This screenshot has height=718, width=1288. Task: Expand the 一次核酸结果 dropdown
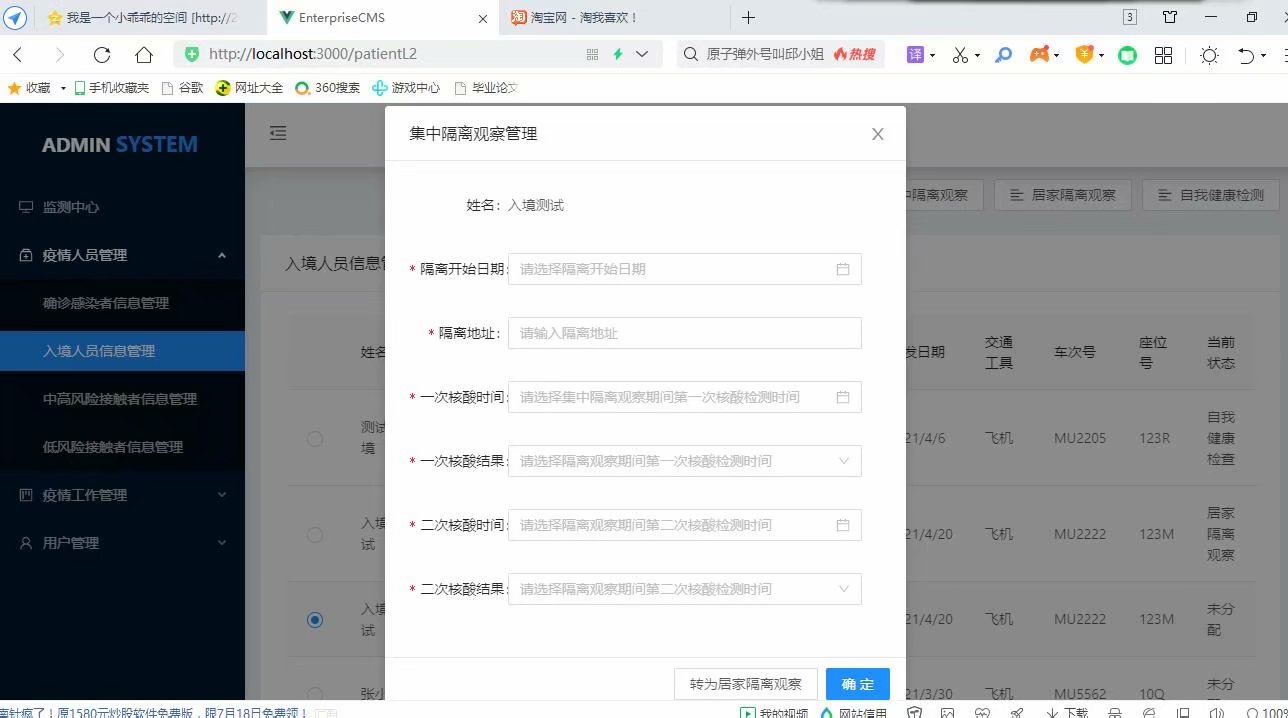point(684,461)
